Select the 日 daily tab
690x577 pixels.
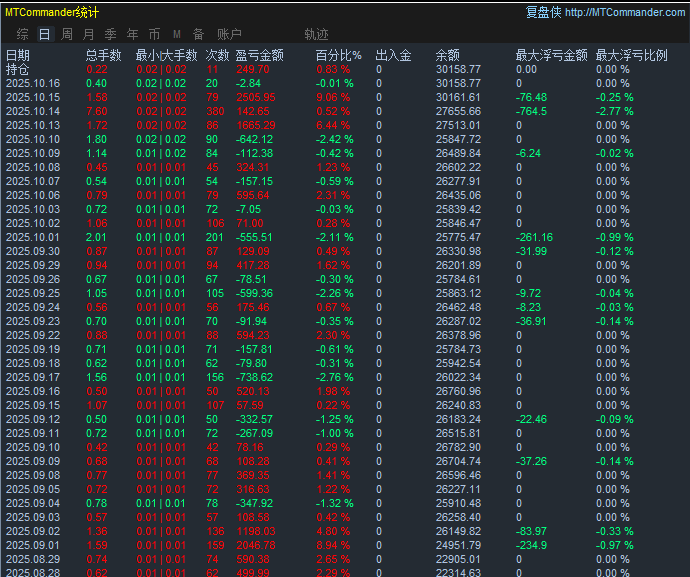(x=44, y=34)
